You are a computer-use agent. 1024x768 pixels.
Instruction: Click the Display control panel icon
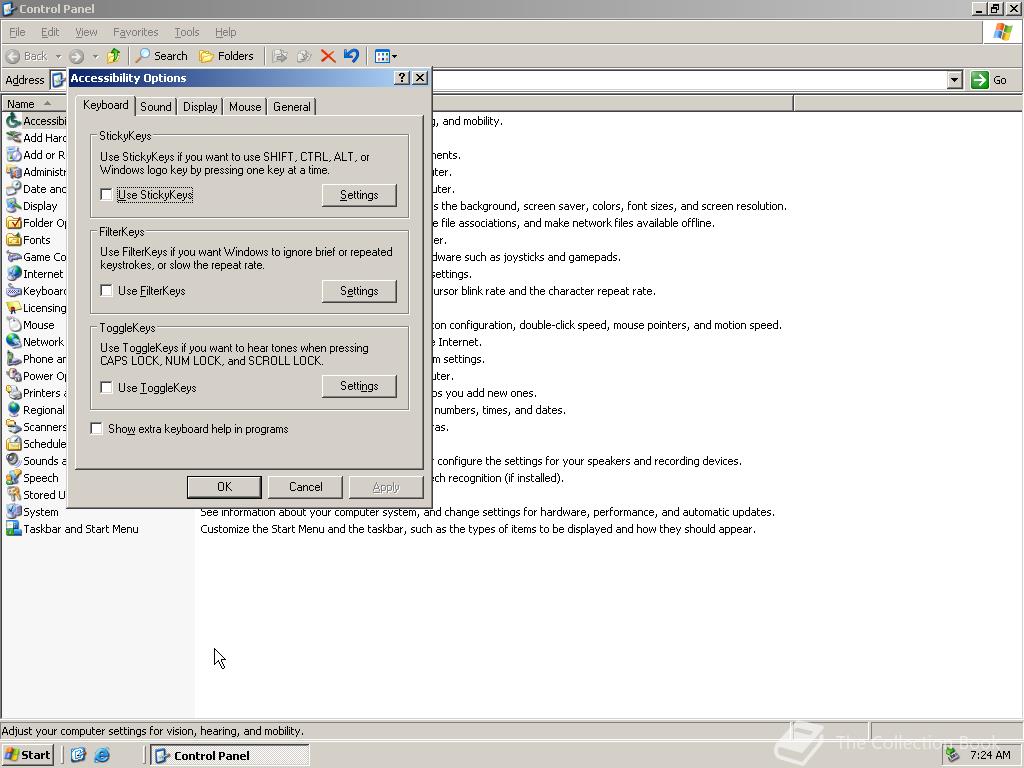coord(13,206)
